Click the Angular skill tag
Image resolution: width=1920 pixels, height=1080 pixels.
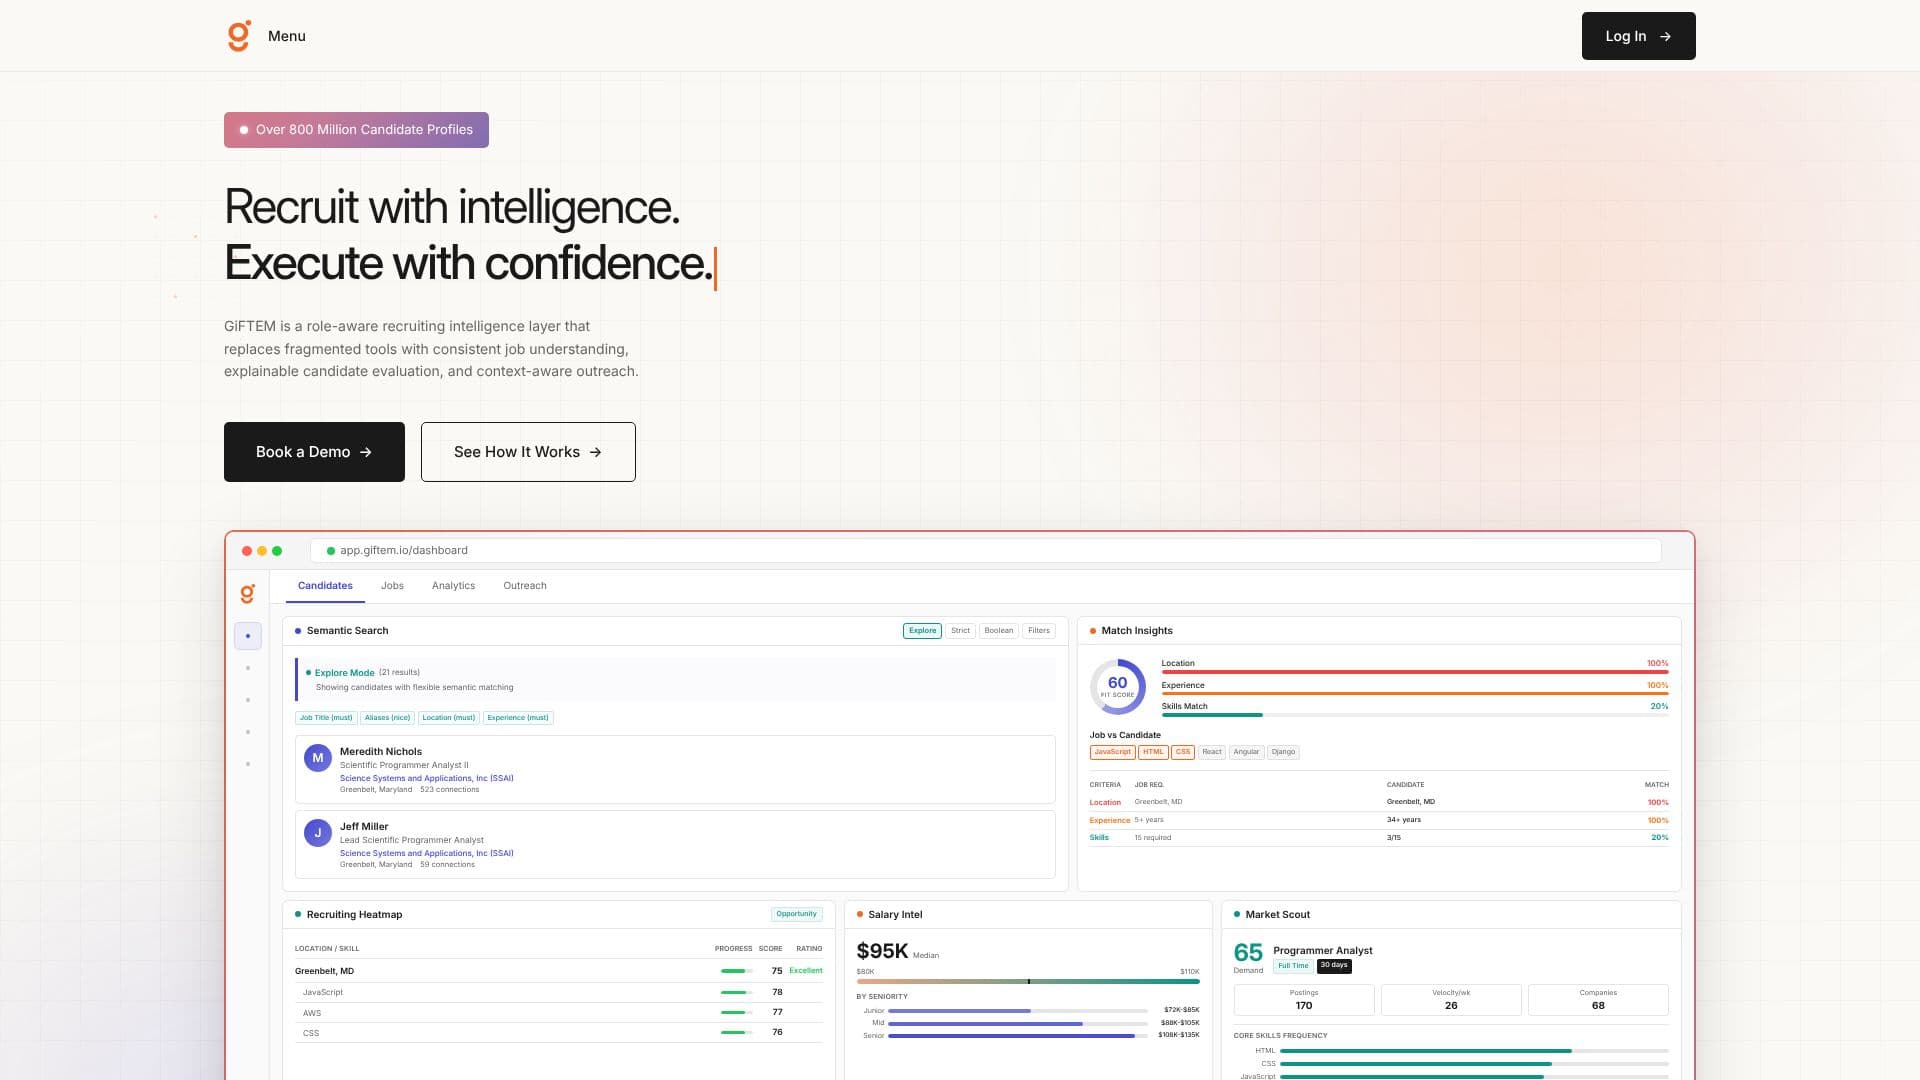point(1246,752)
